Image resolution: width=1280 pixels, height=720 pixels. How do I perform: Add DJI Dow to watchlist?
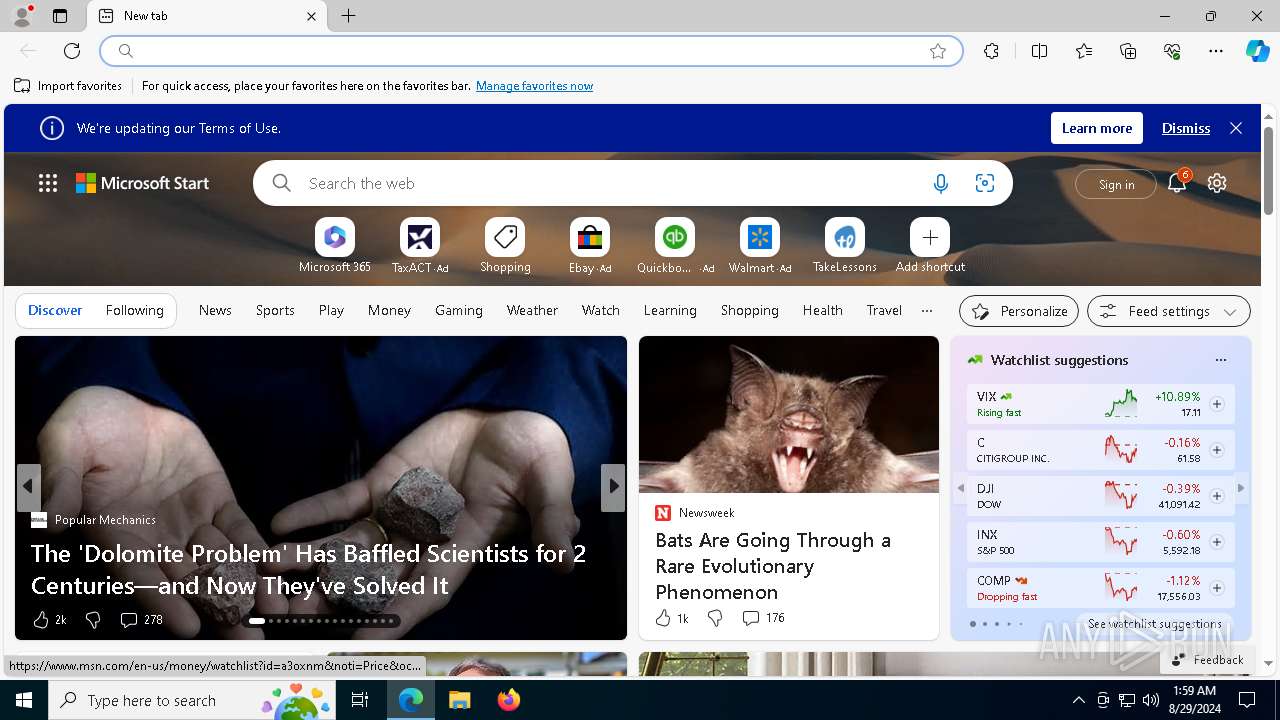pyautogui.click(x=1217, y=496)
